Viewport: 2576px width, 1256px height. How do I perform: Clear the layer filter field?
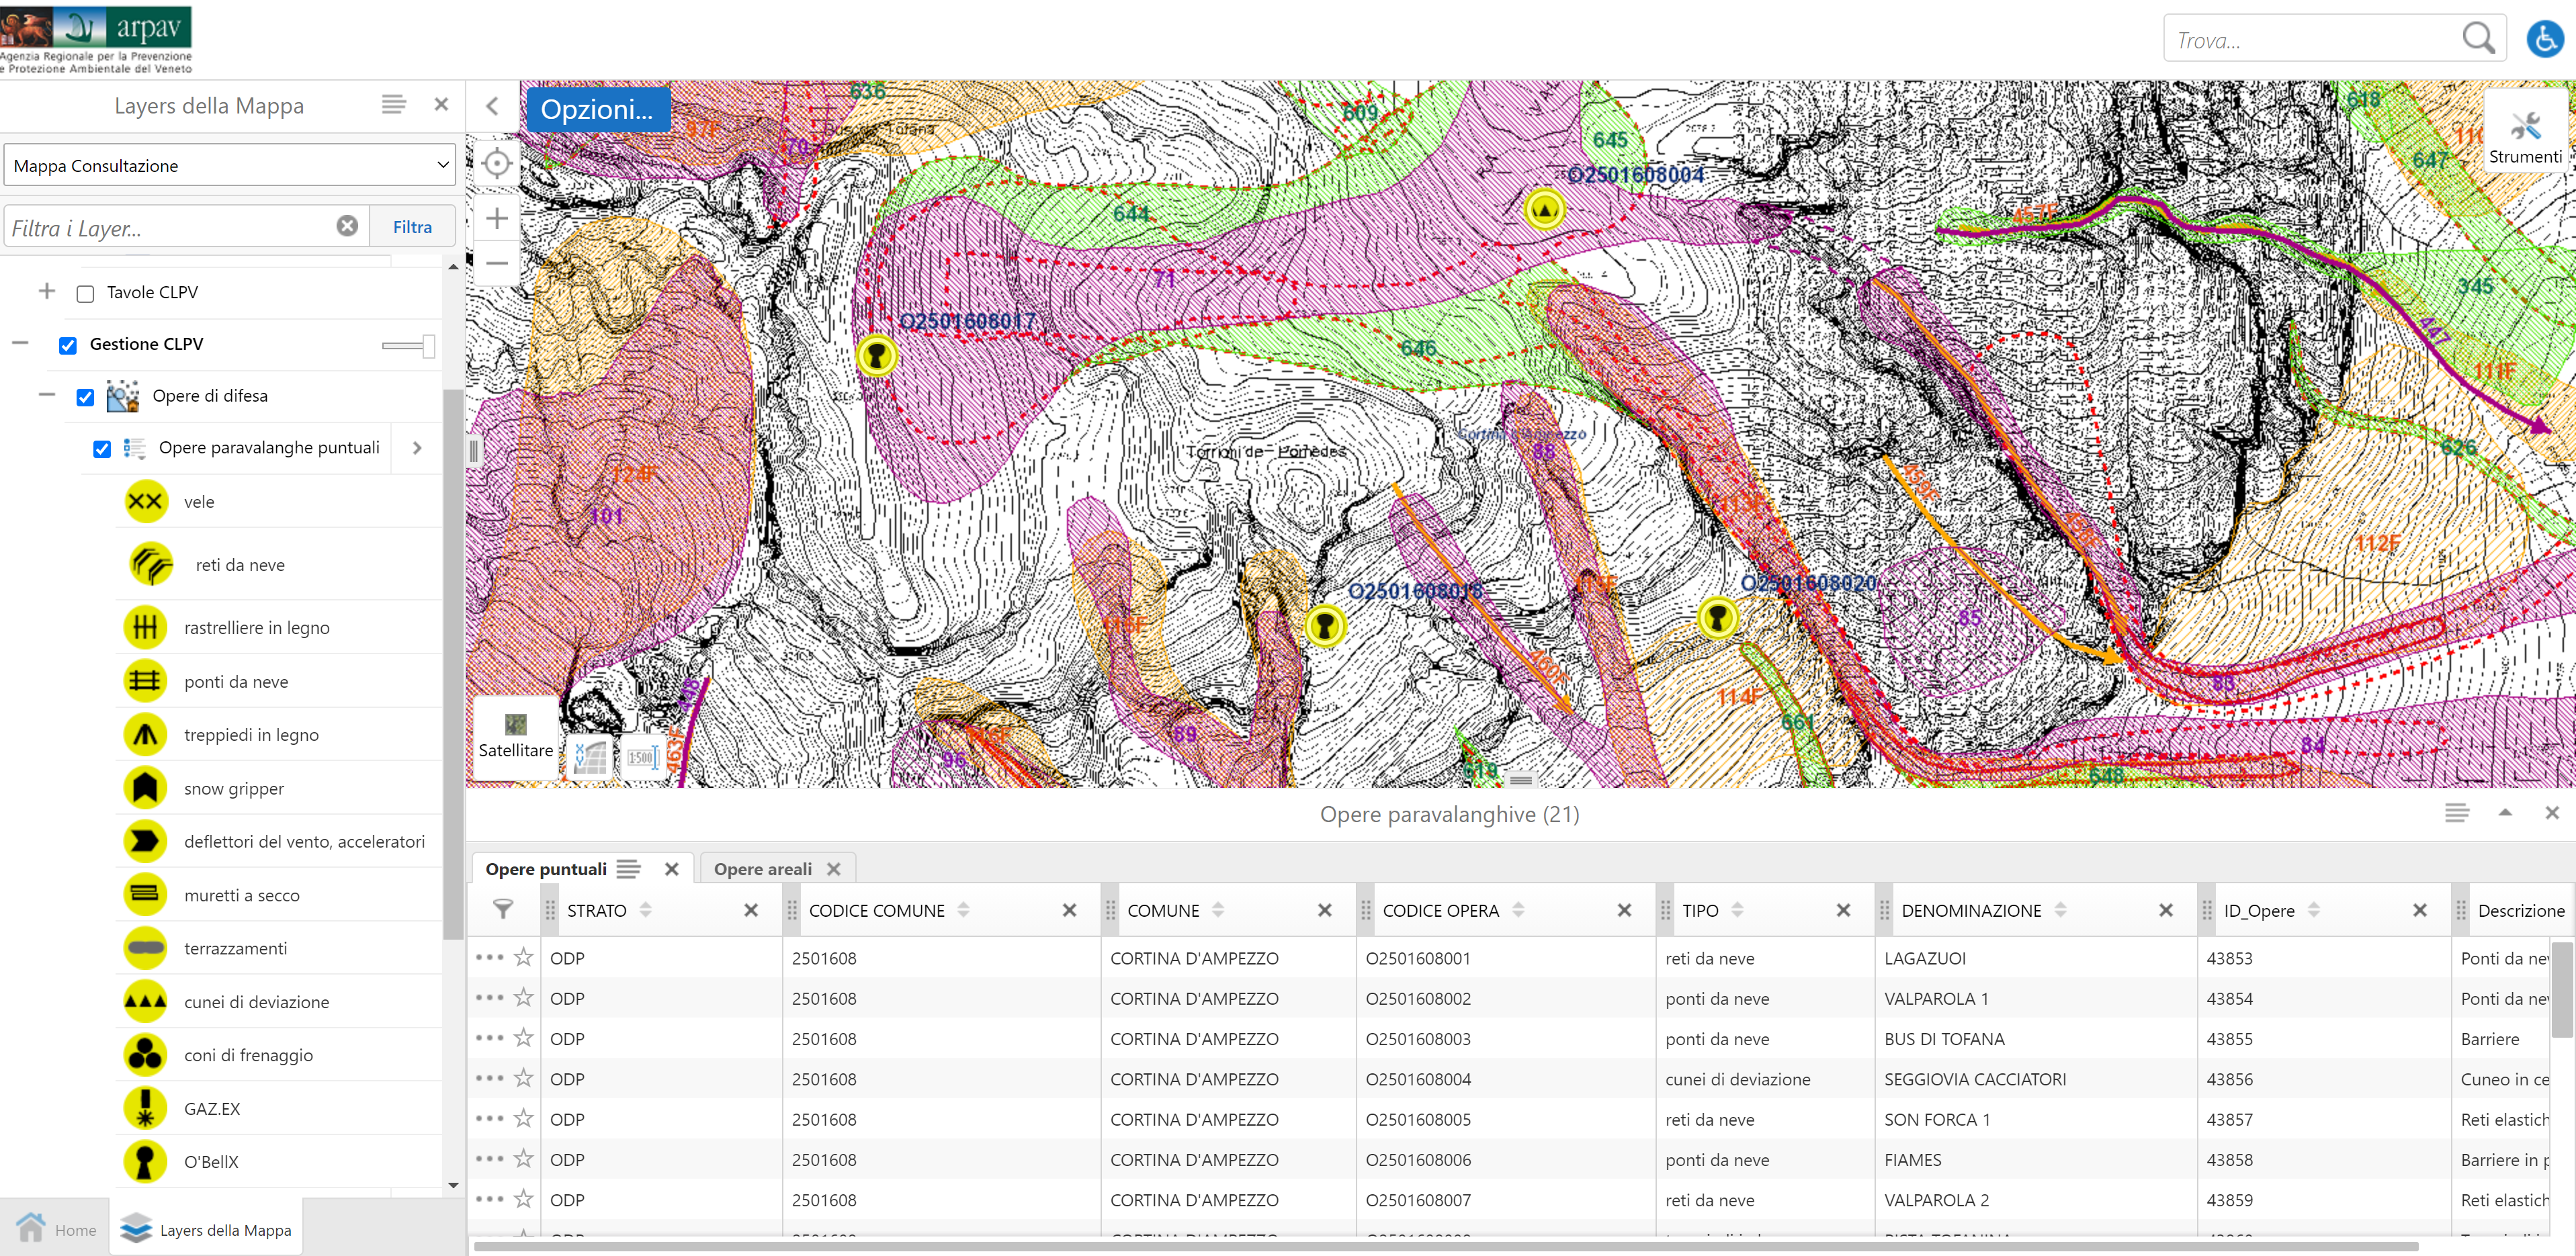click(347, 226)
